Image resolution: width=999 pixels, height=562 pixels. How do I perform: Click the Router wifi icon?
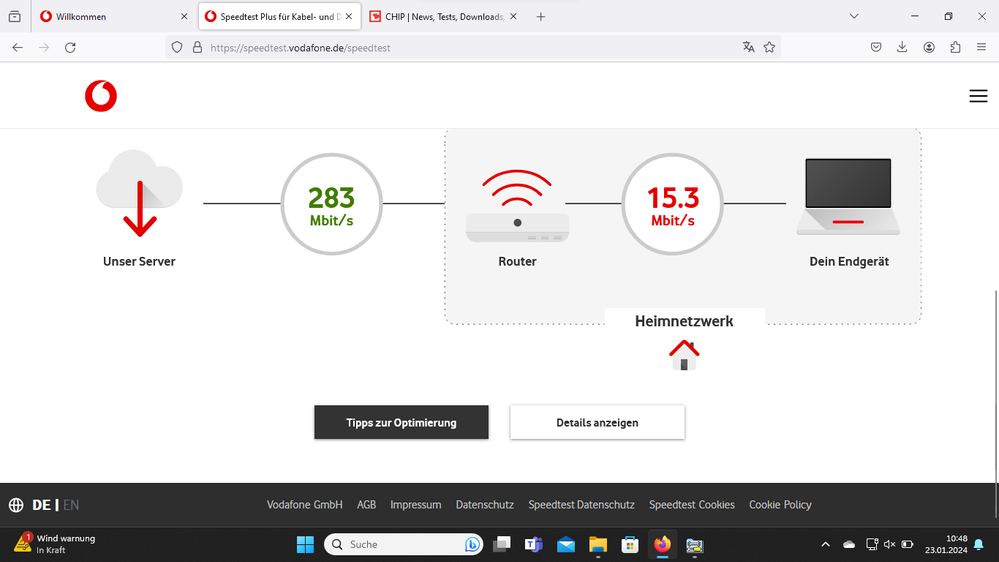click(x=517, y=206)
